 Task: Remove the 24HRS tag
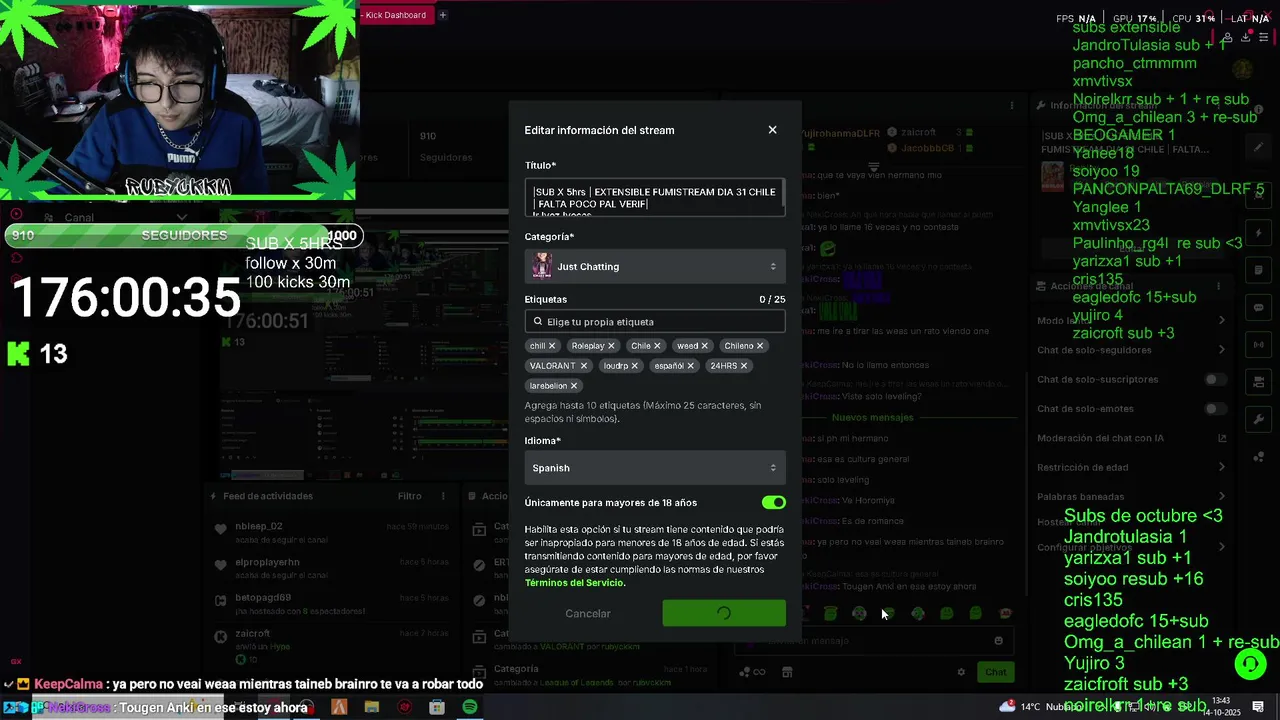(743, 366)
